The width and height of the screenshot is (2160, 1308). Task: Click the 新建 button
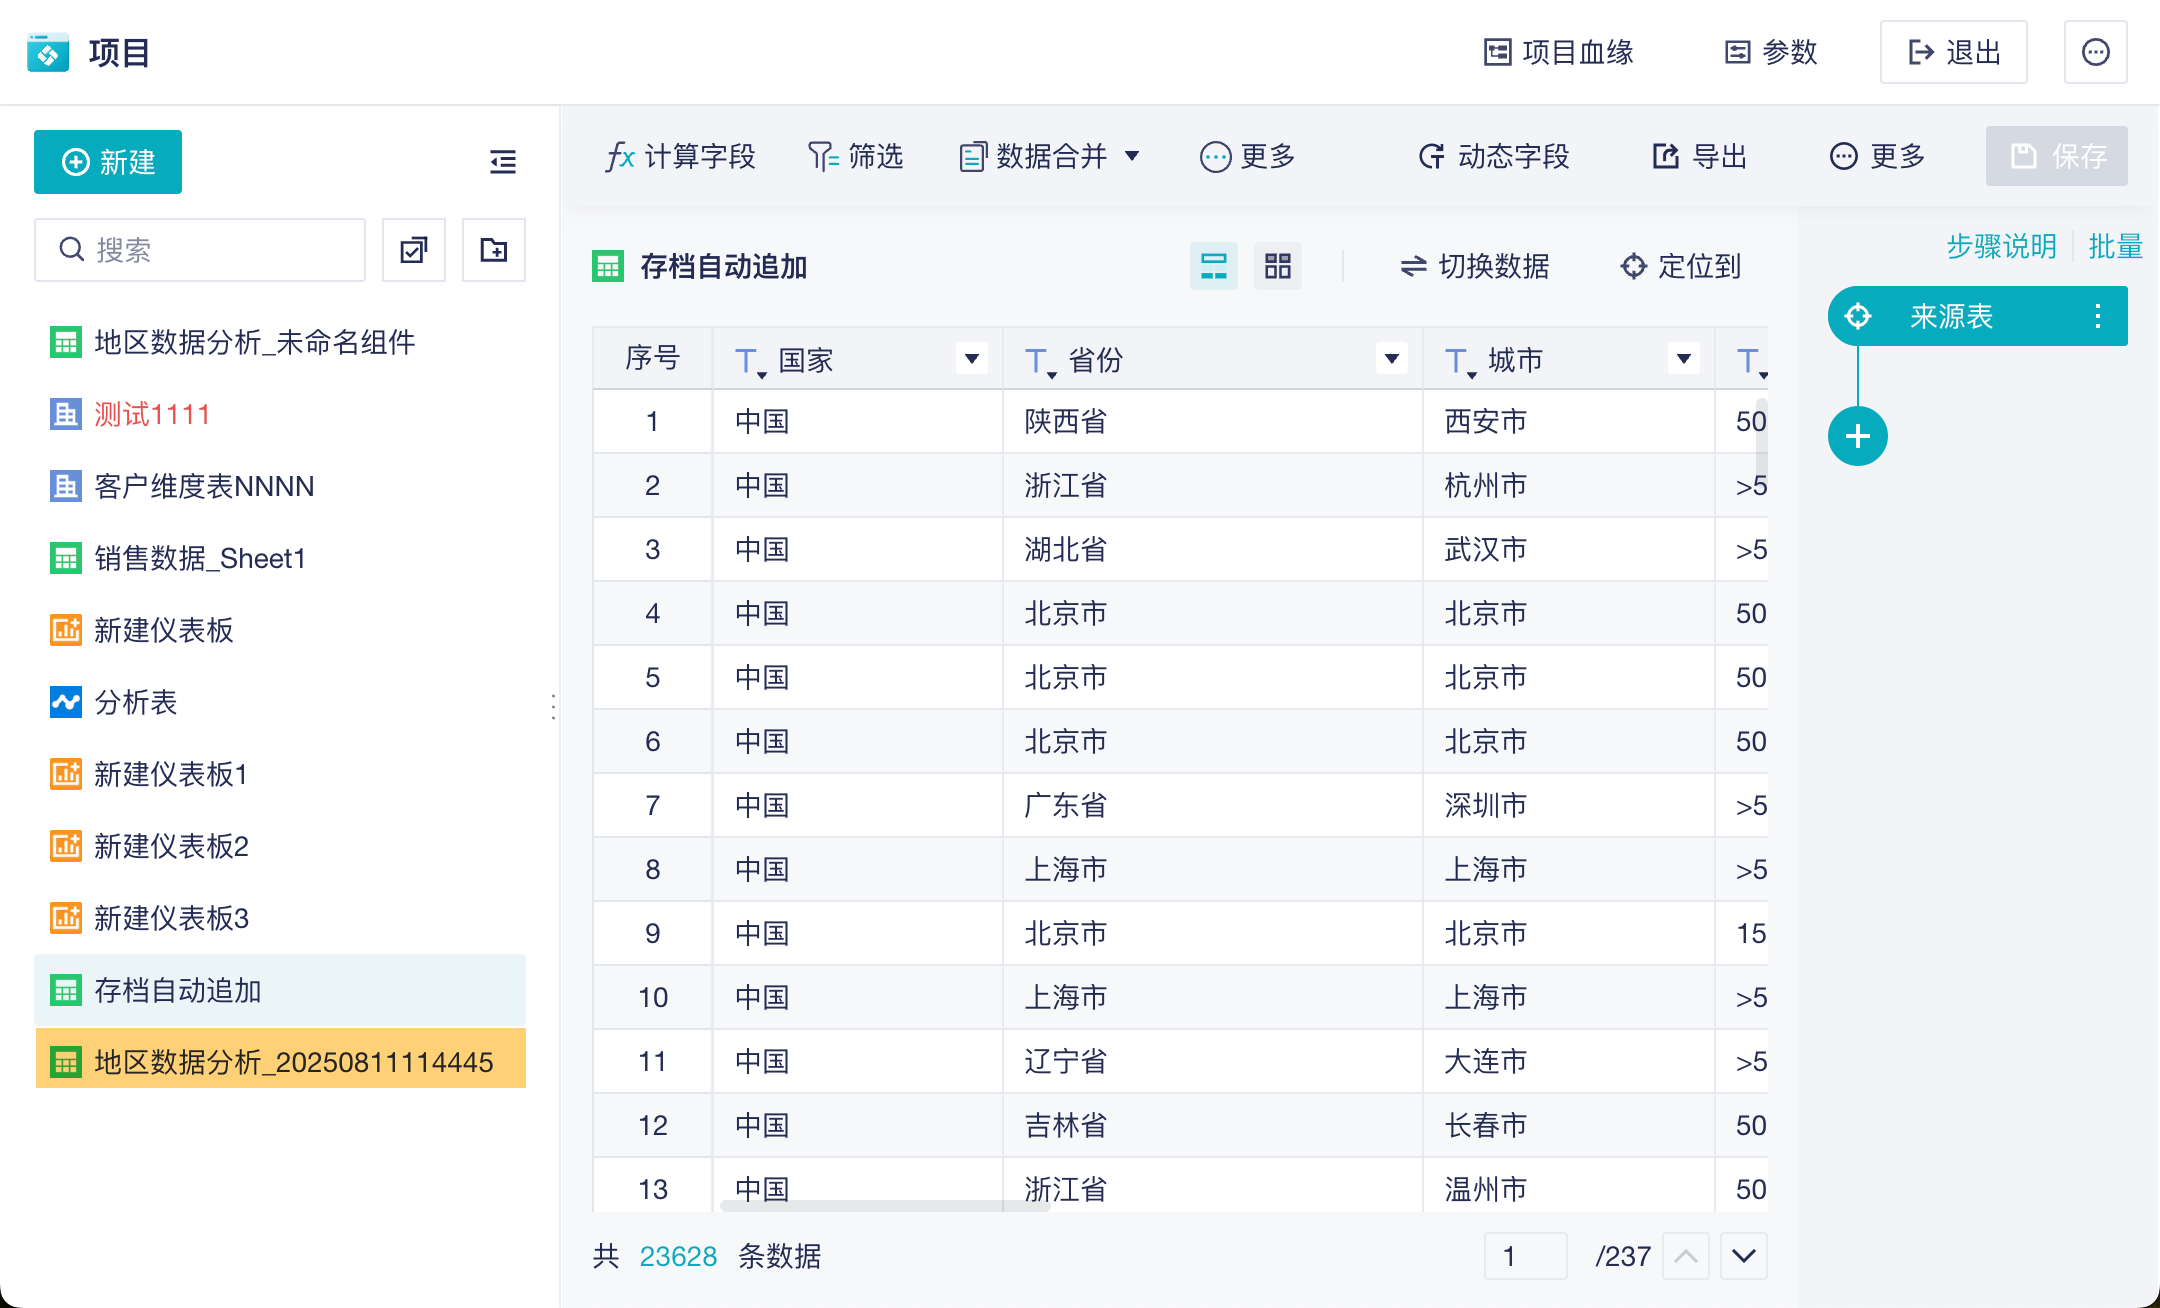pyautogui.click(x=108, y=162)
